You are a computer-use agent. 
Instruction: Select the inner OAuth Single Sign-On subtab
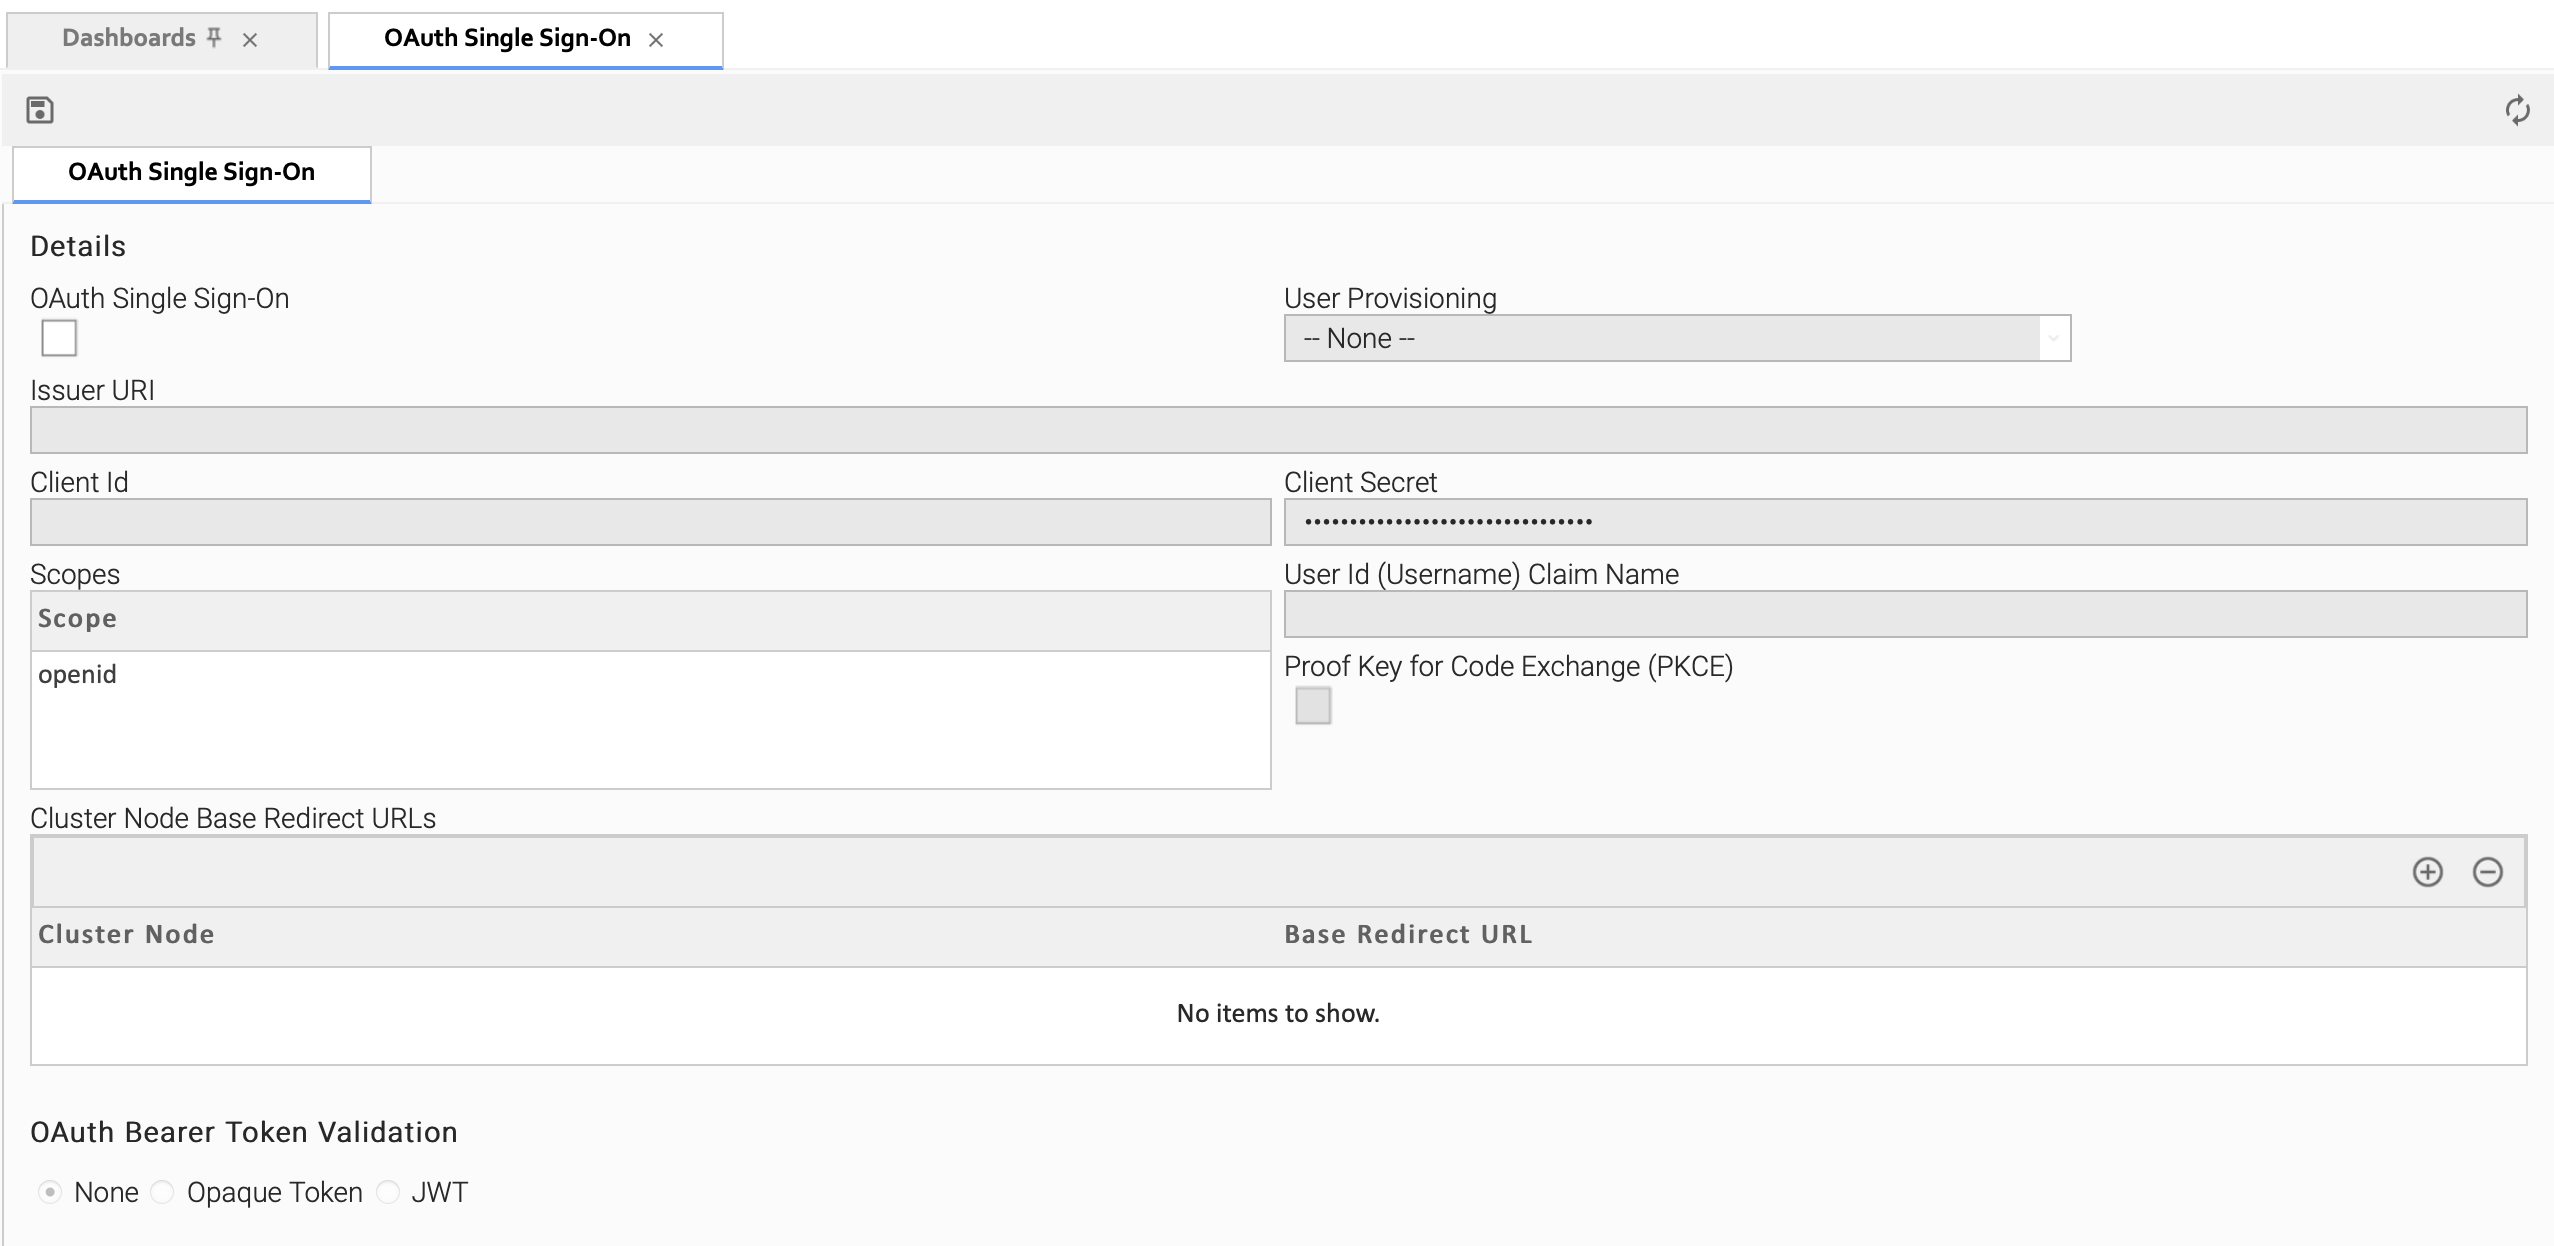[191, 173]
